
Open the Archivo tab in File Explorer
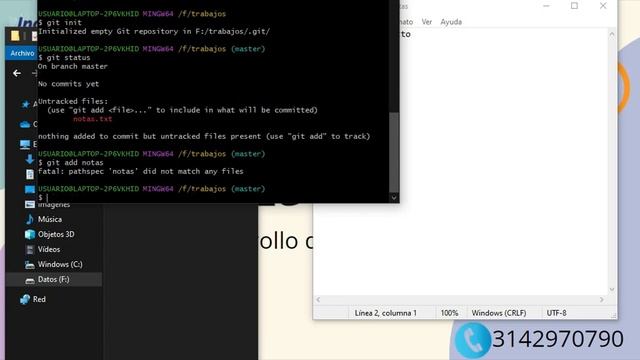pos(22,53)
